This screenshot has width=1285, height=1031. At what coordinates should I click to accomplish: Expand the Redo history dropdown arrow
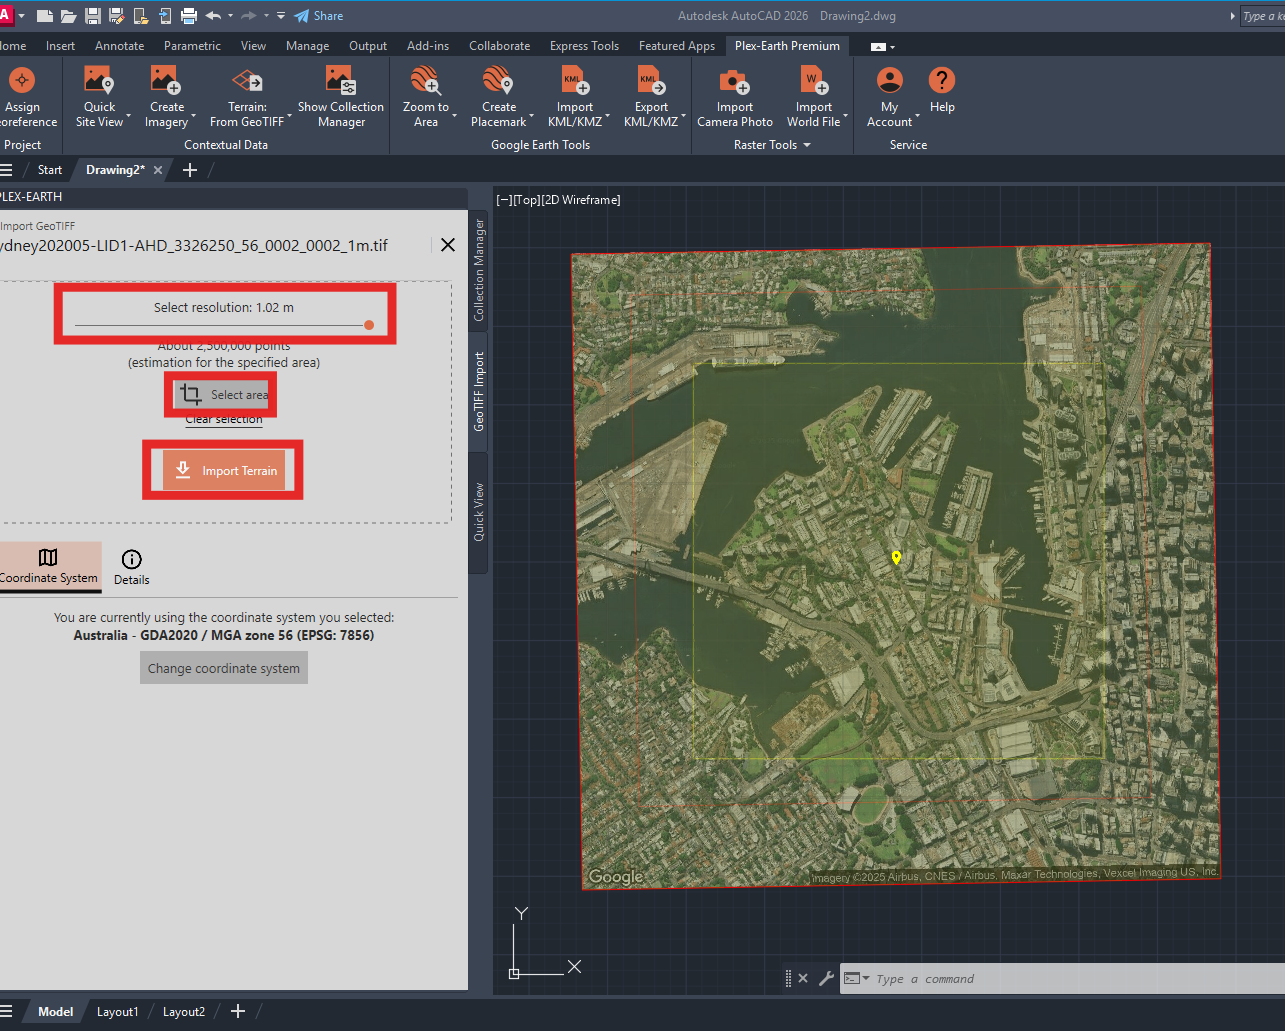(267, 16)
